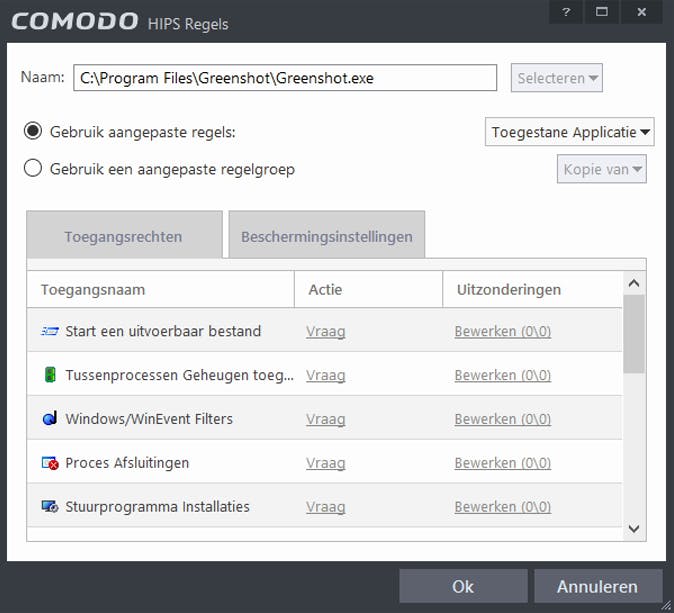
Task: Expand the Selecteren dropdown
Action: (x=557, y=78)
